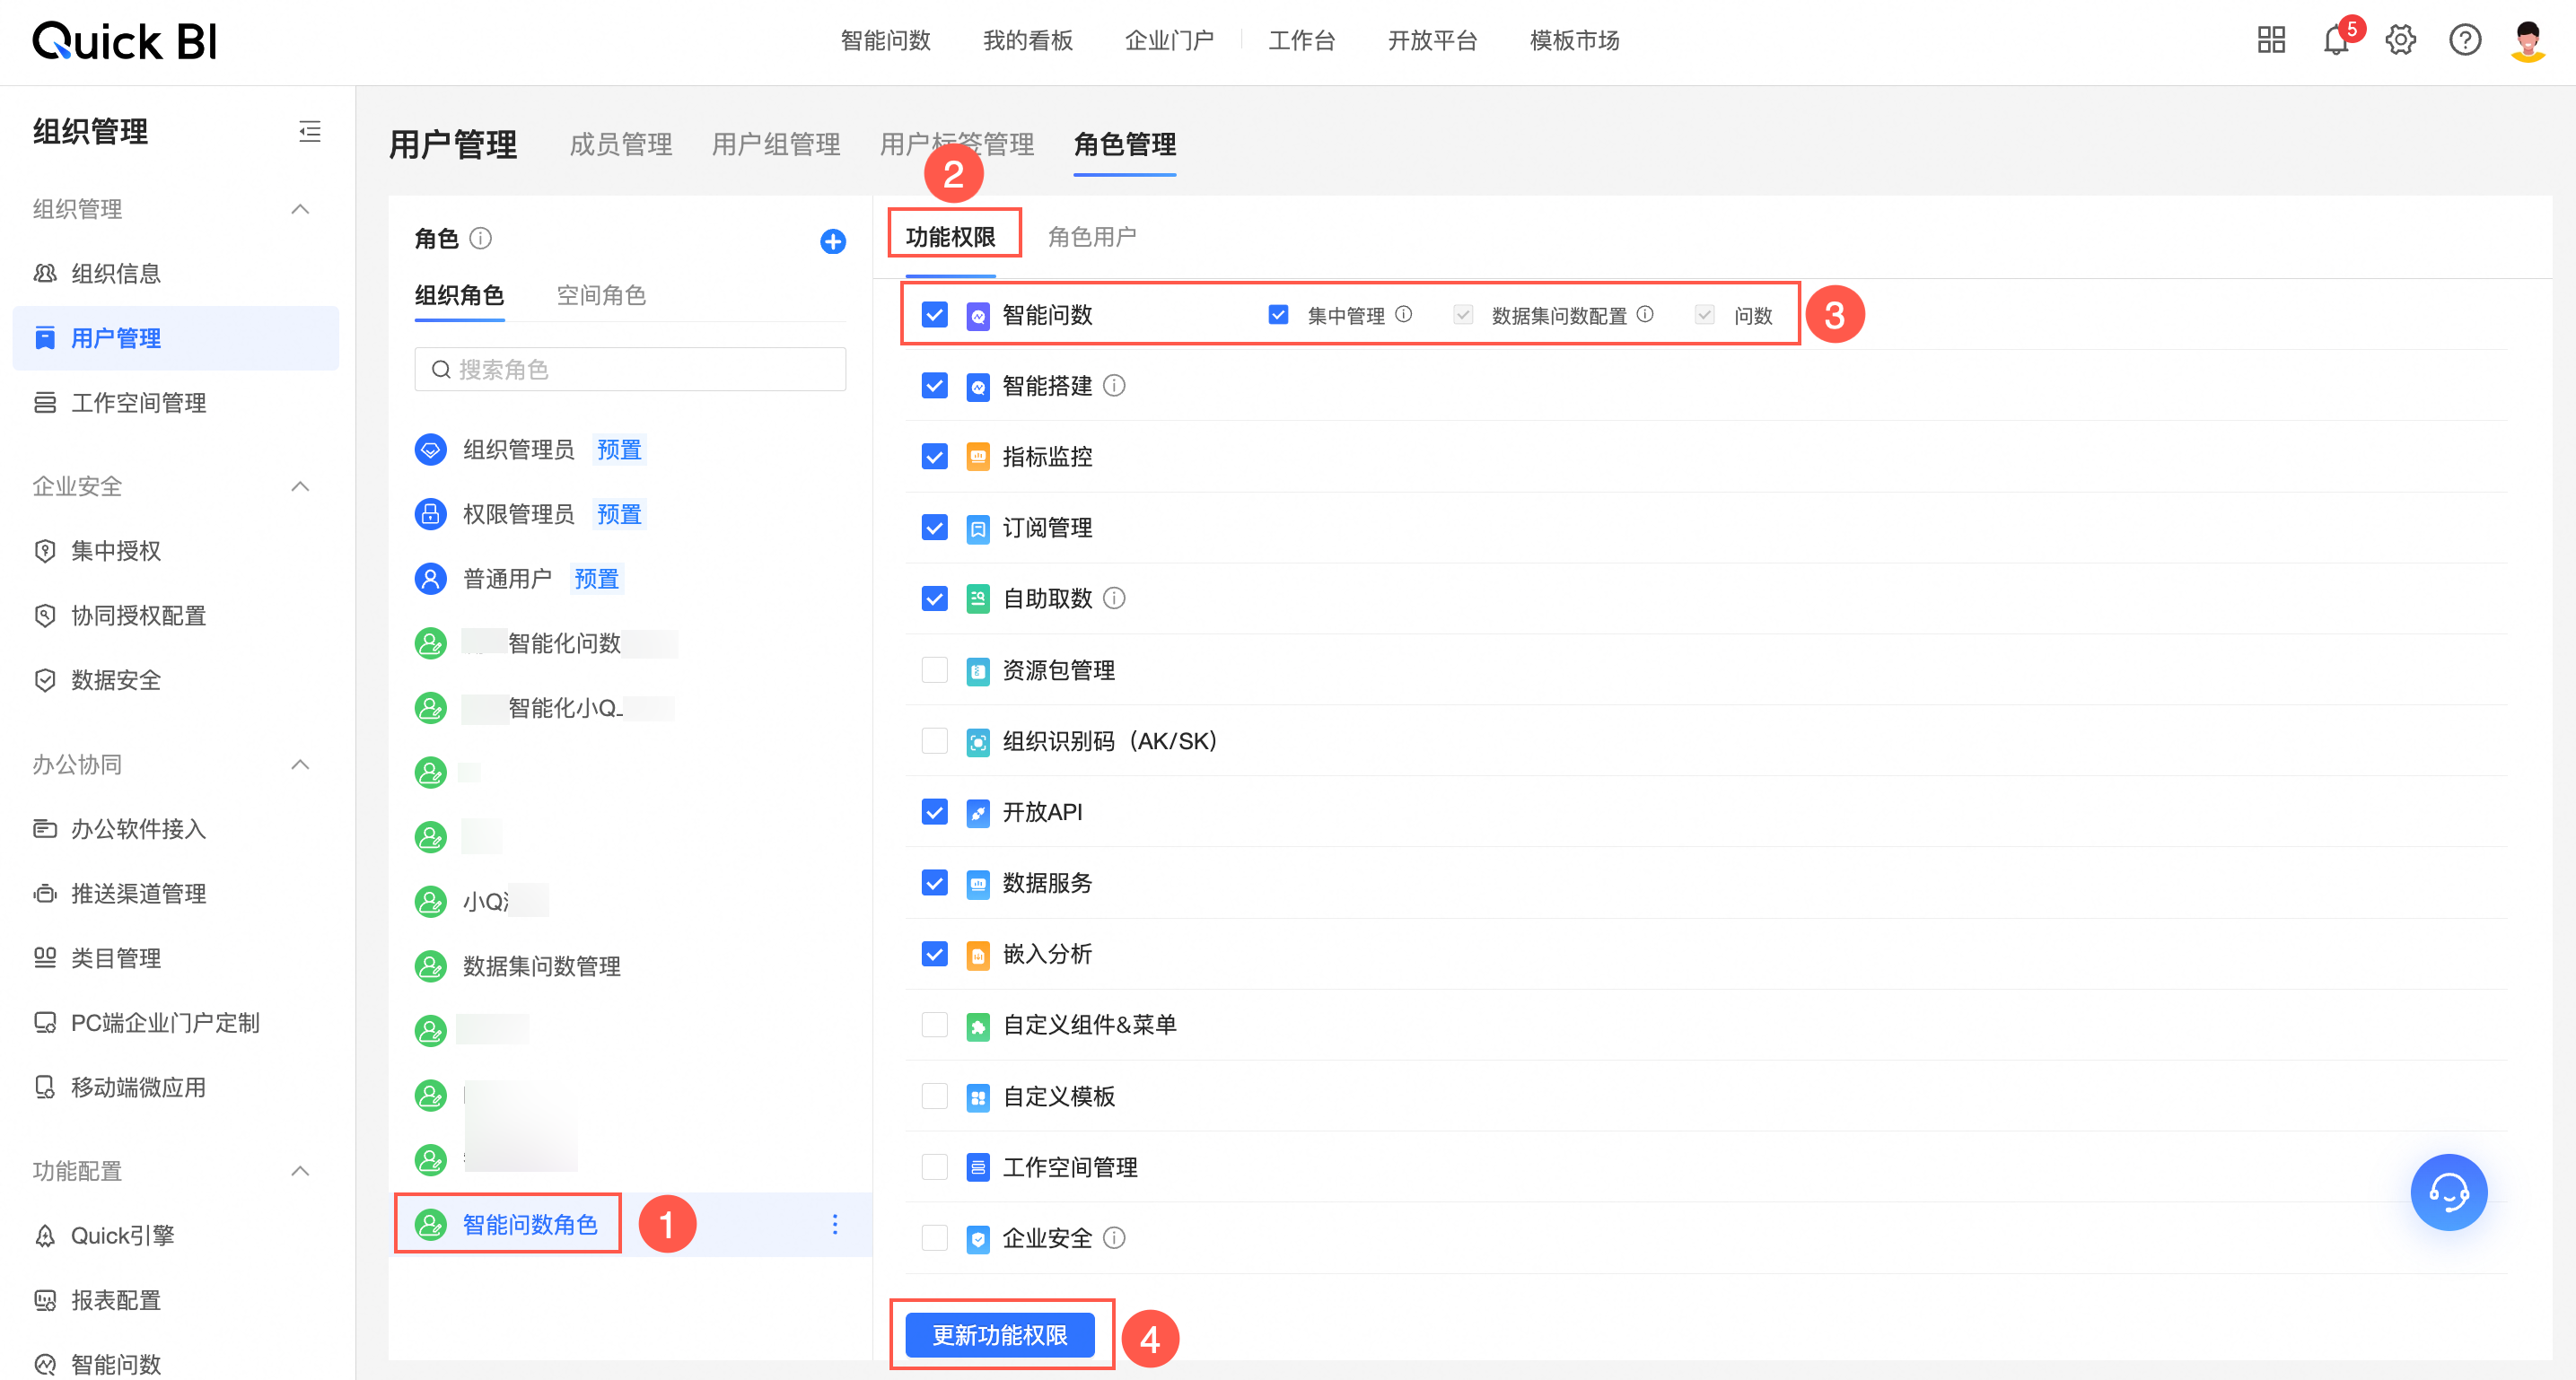Click the info icon beside 集中管理
This screenshot has width=2576, height=1380.
click(x=1404, y=314)
